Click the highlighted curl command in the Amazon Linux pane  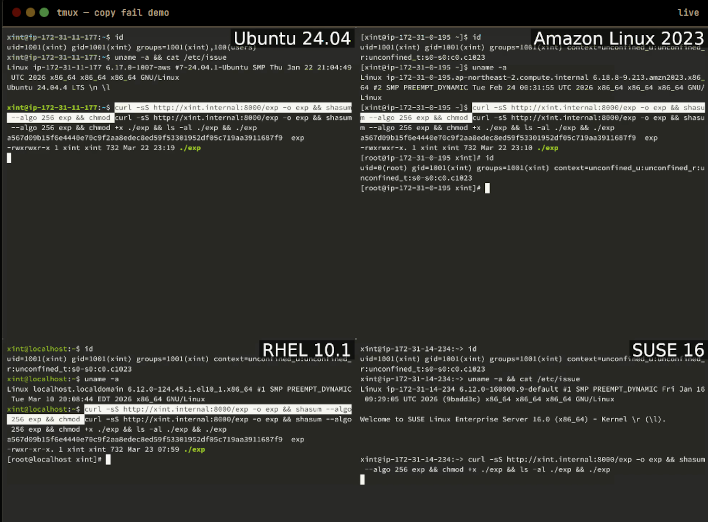point(532,112)
